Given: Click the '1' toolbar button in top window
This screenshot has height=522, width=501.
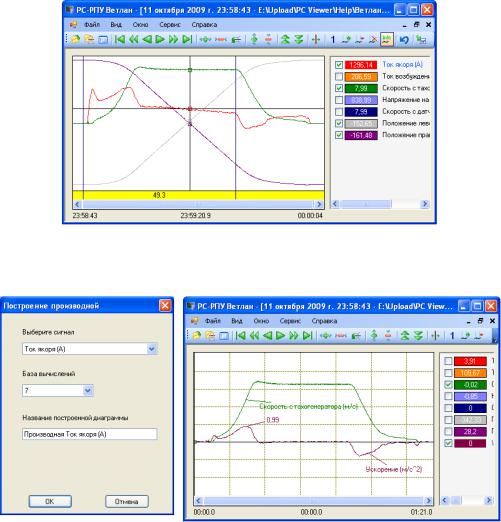Looking at the screenshot, I should click(332, 39).
